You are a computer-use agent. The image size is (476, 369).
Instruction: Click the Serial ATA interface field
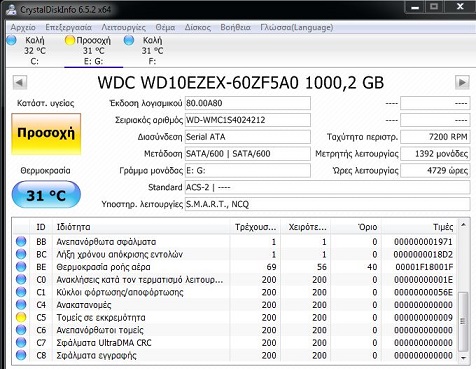coord(248,137)
